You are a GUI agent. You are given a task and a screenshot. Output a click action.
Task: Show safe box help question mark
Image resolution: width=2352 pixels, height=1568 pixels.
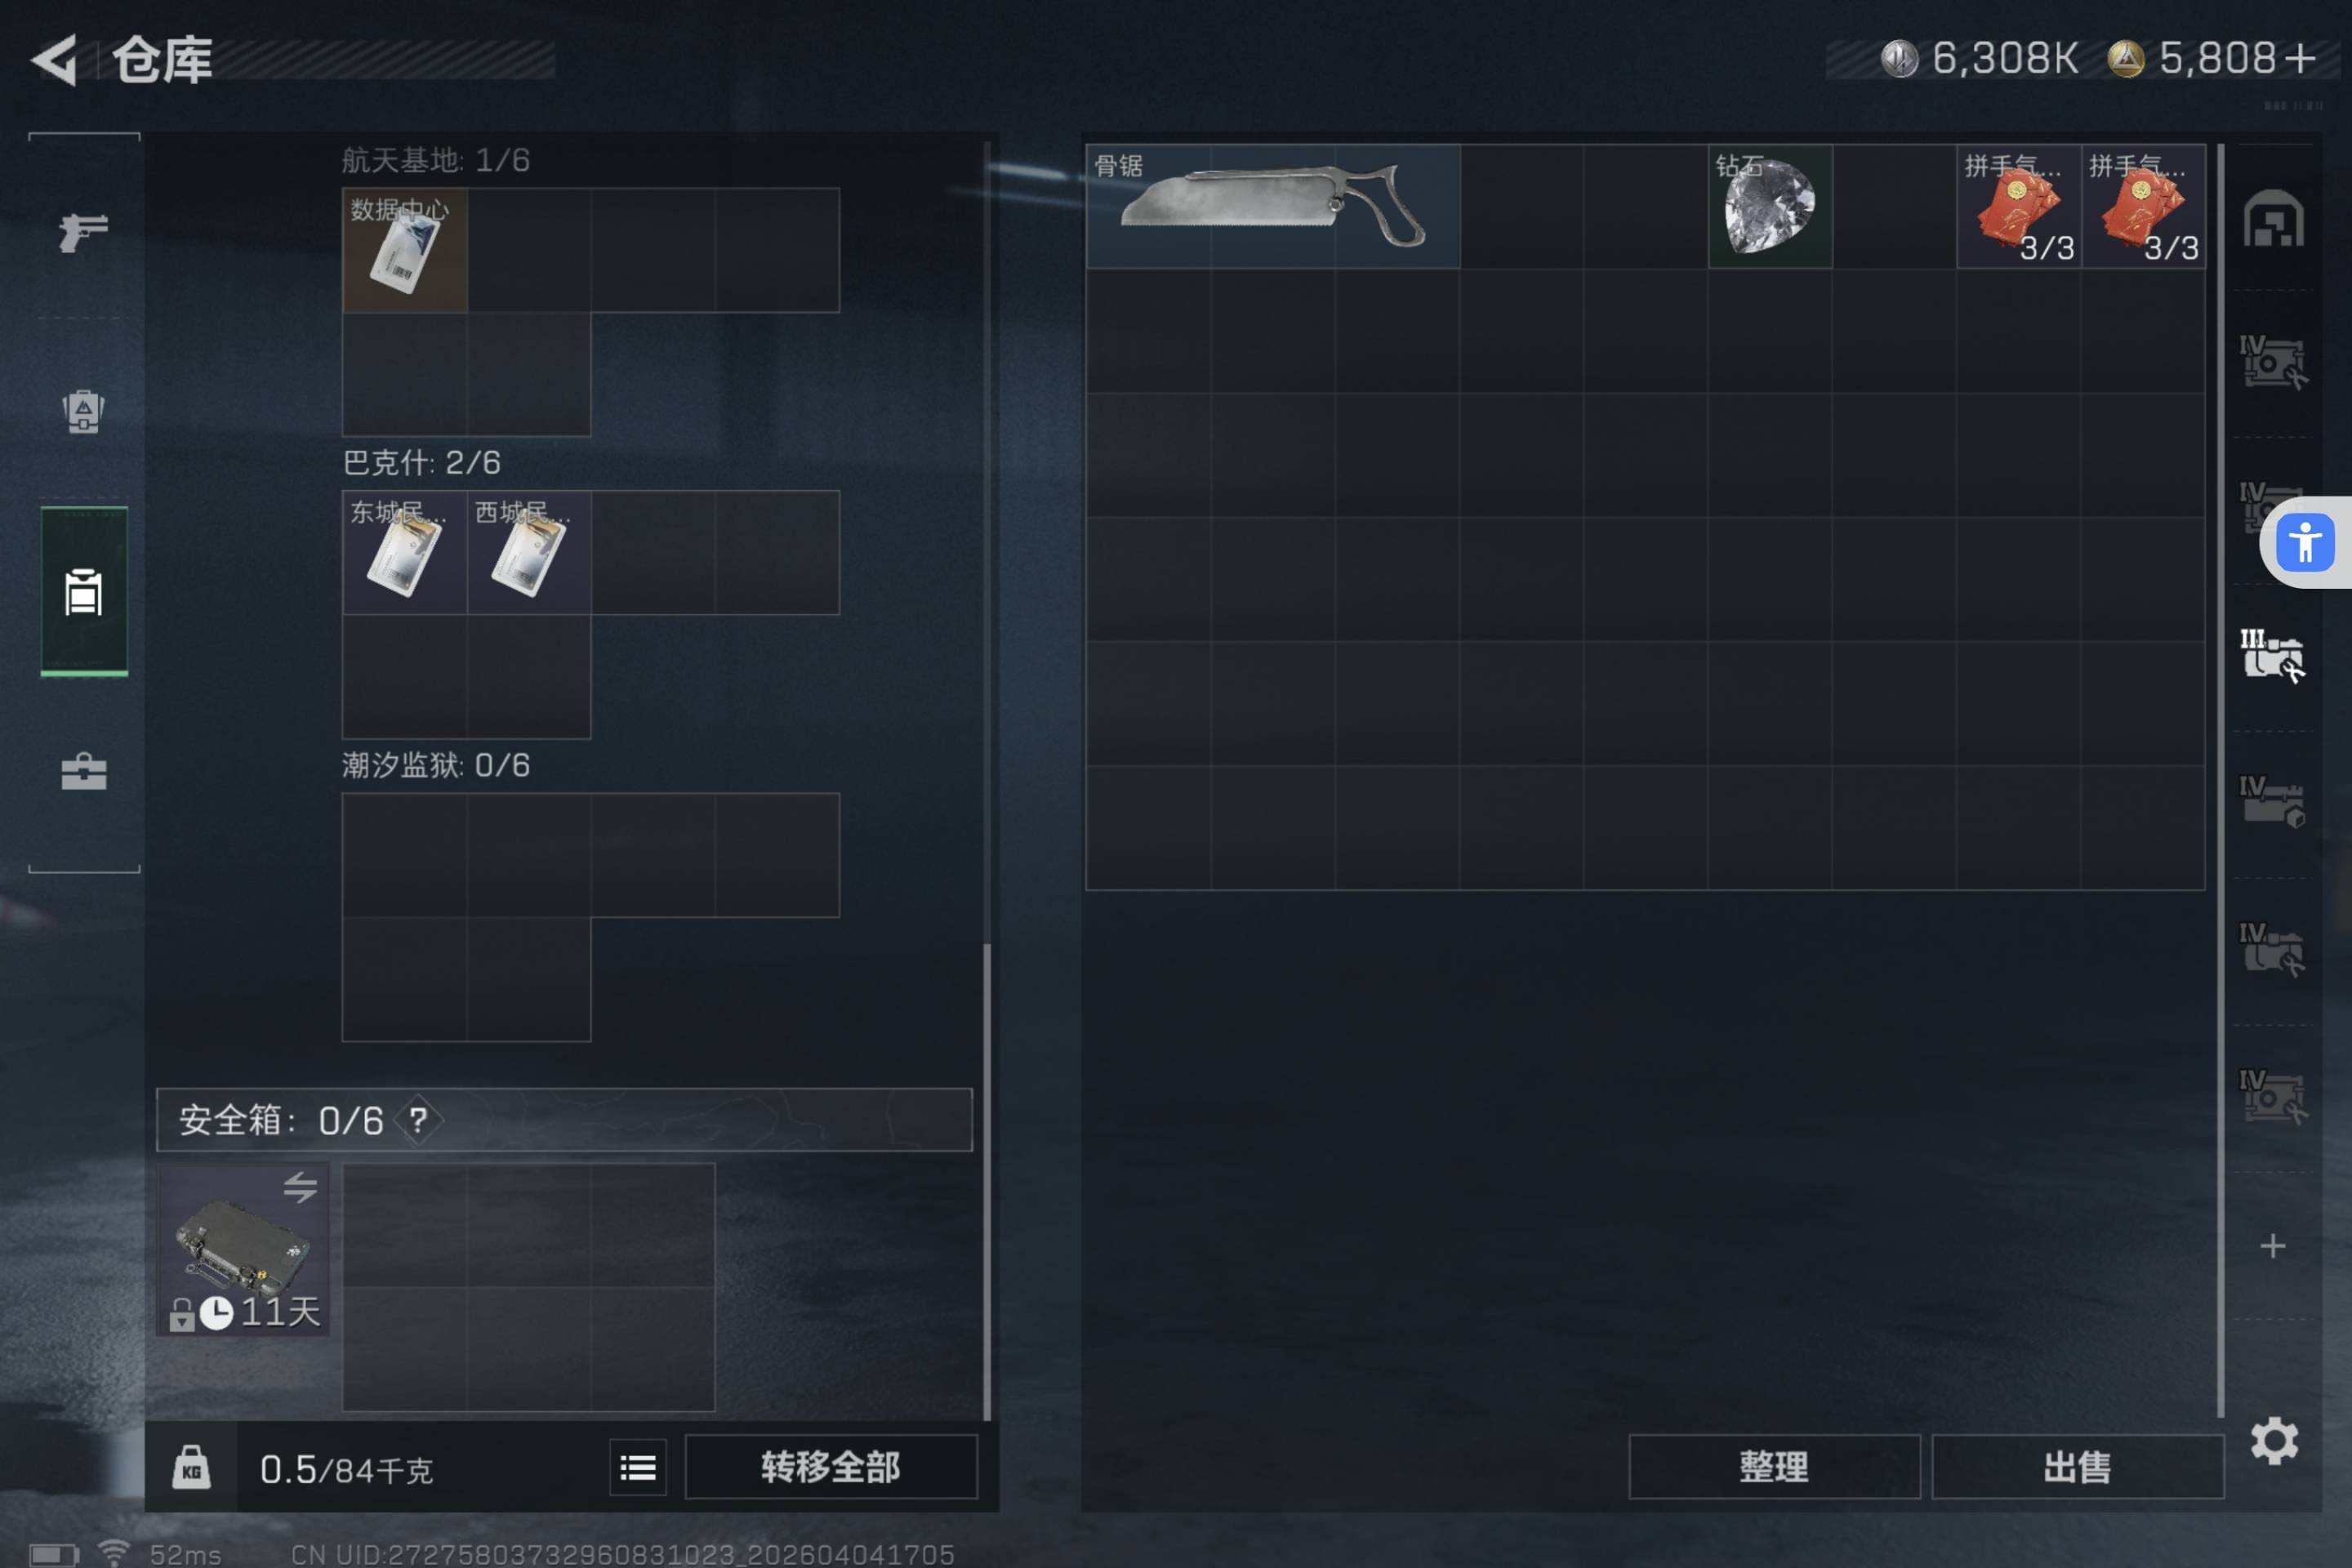(418, 1120)
